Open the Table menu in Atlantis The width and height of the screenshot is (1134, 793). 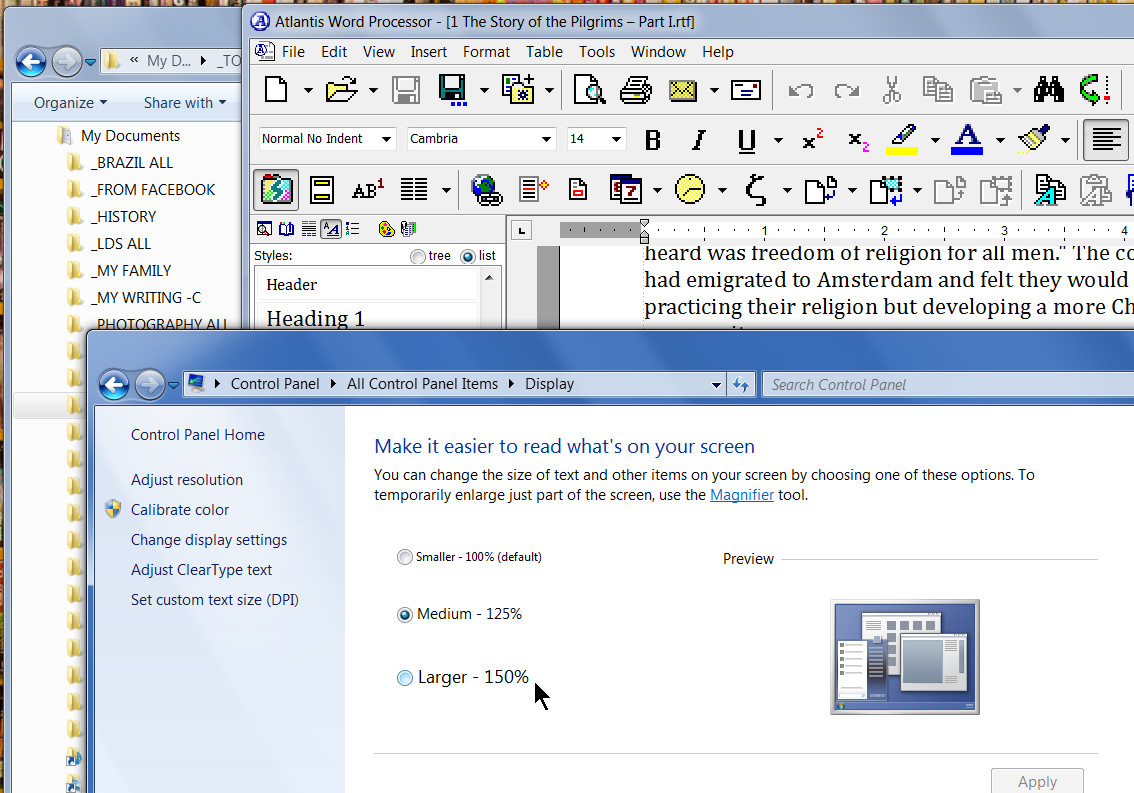pos(544,52)
